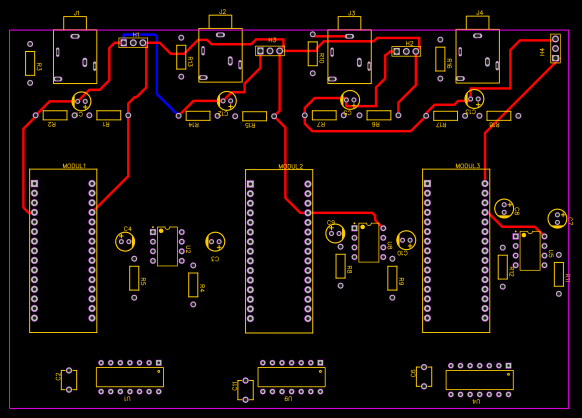Select resistor R13 footprint
Viewport: 582px width, 418px height.
click(181, 57)
